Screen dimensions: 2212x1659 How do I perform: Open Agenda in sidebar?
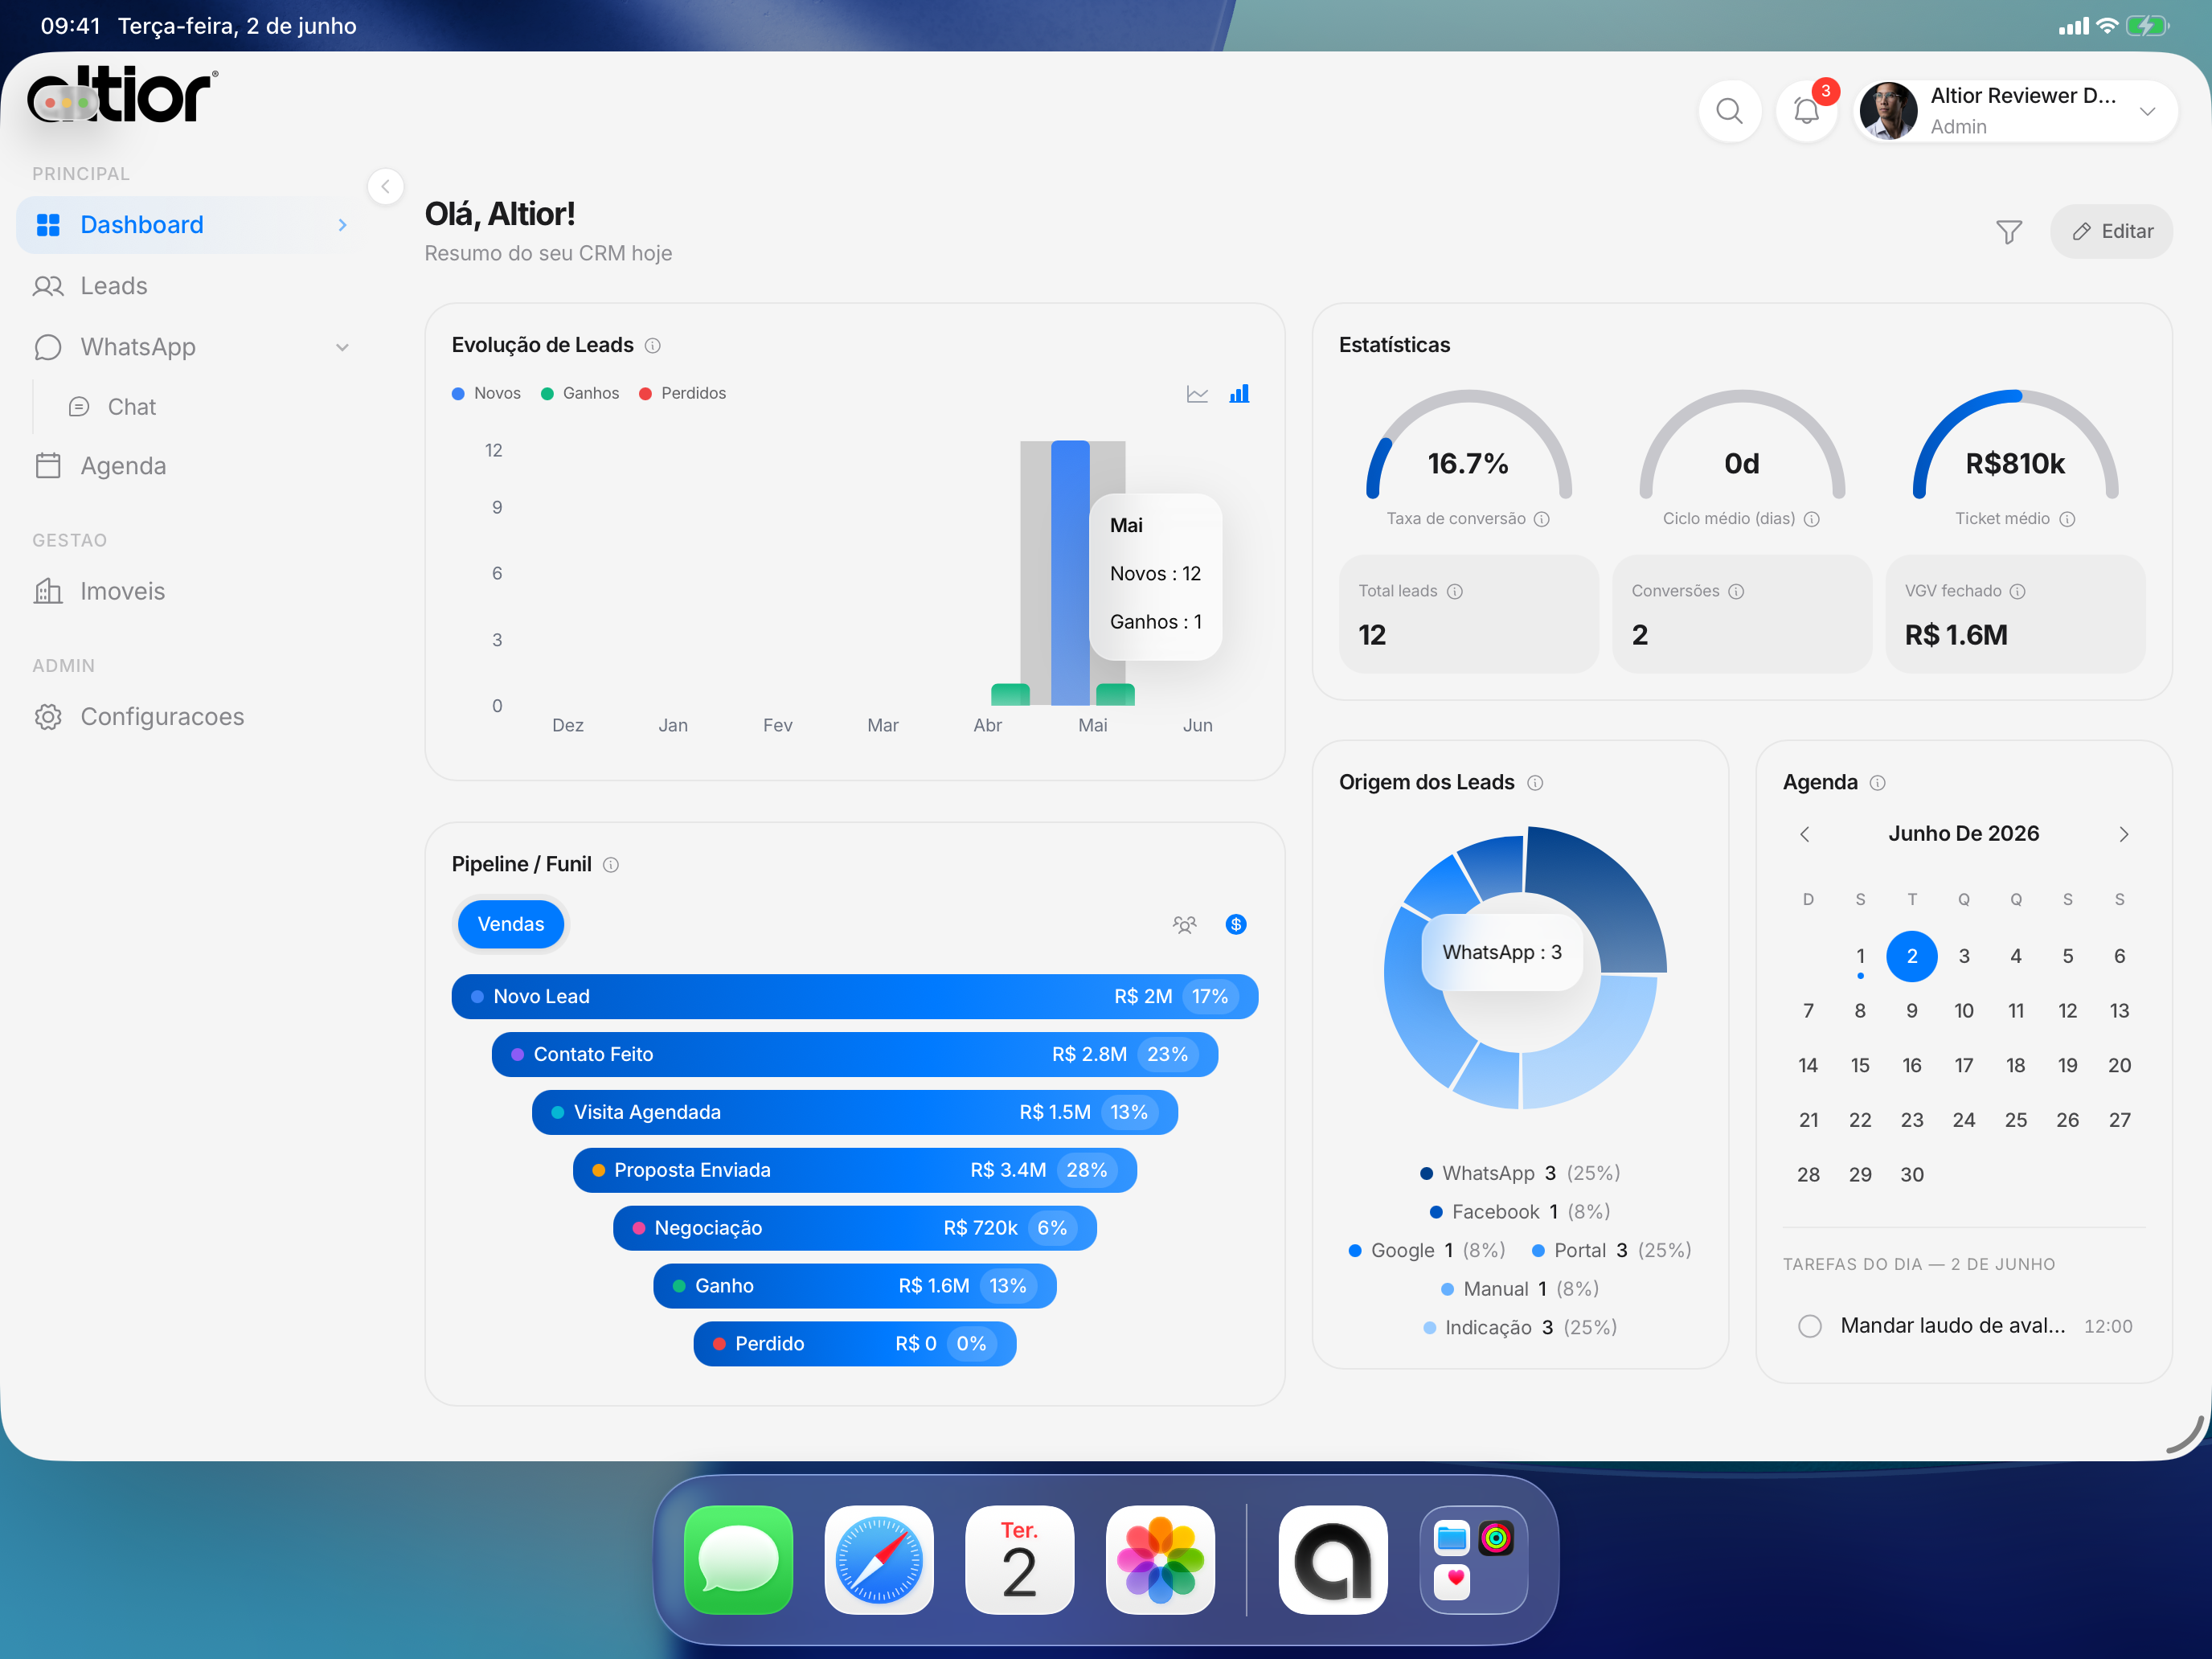188,466
